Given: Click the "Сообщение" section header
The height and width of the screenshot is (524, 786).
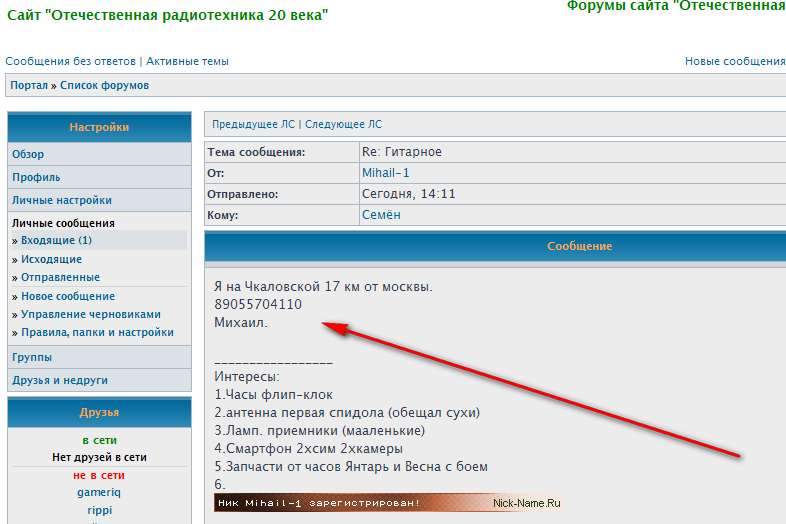Looking at the screenshot, I should [579, 246].
